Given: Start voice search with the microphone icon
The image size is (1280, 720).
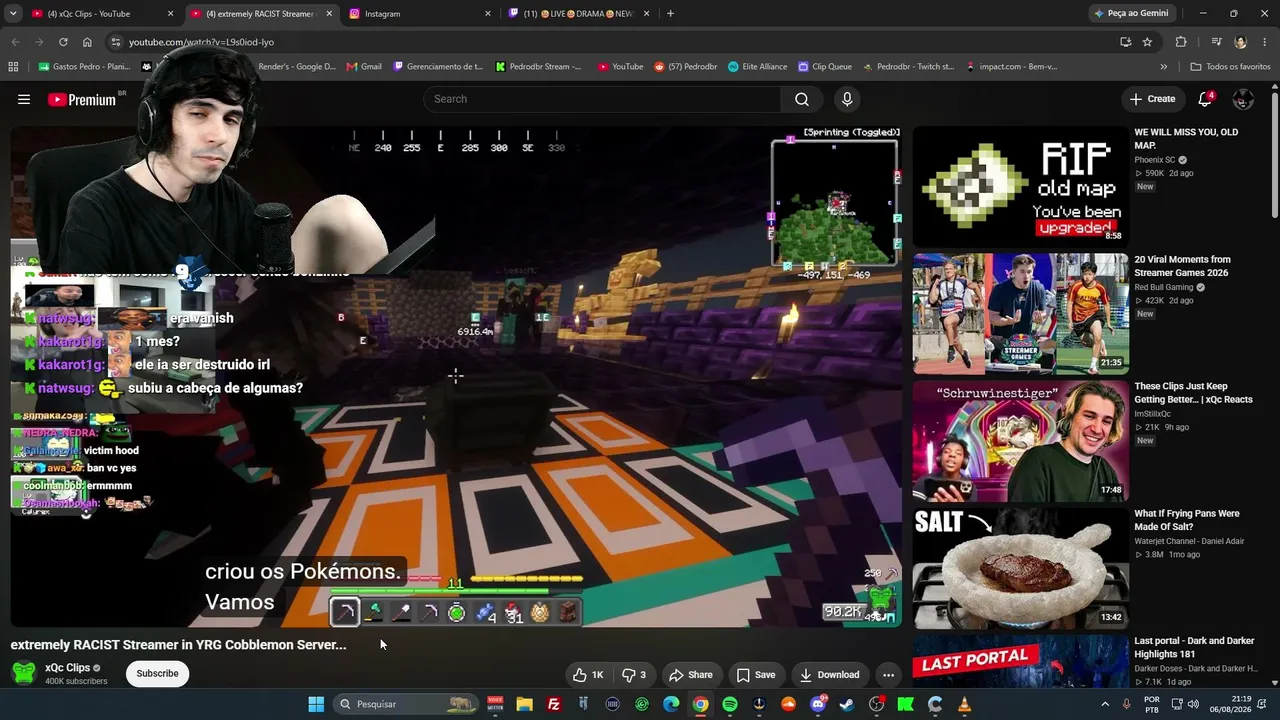Looking at the screenshot, I should (x=847, y=99).
